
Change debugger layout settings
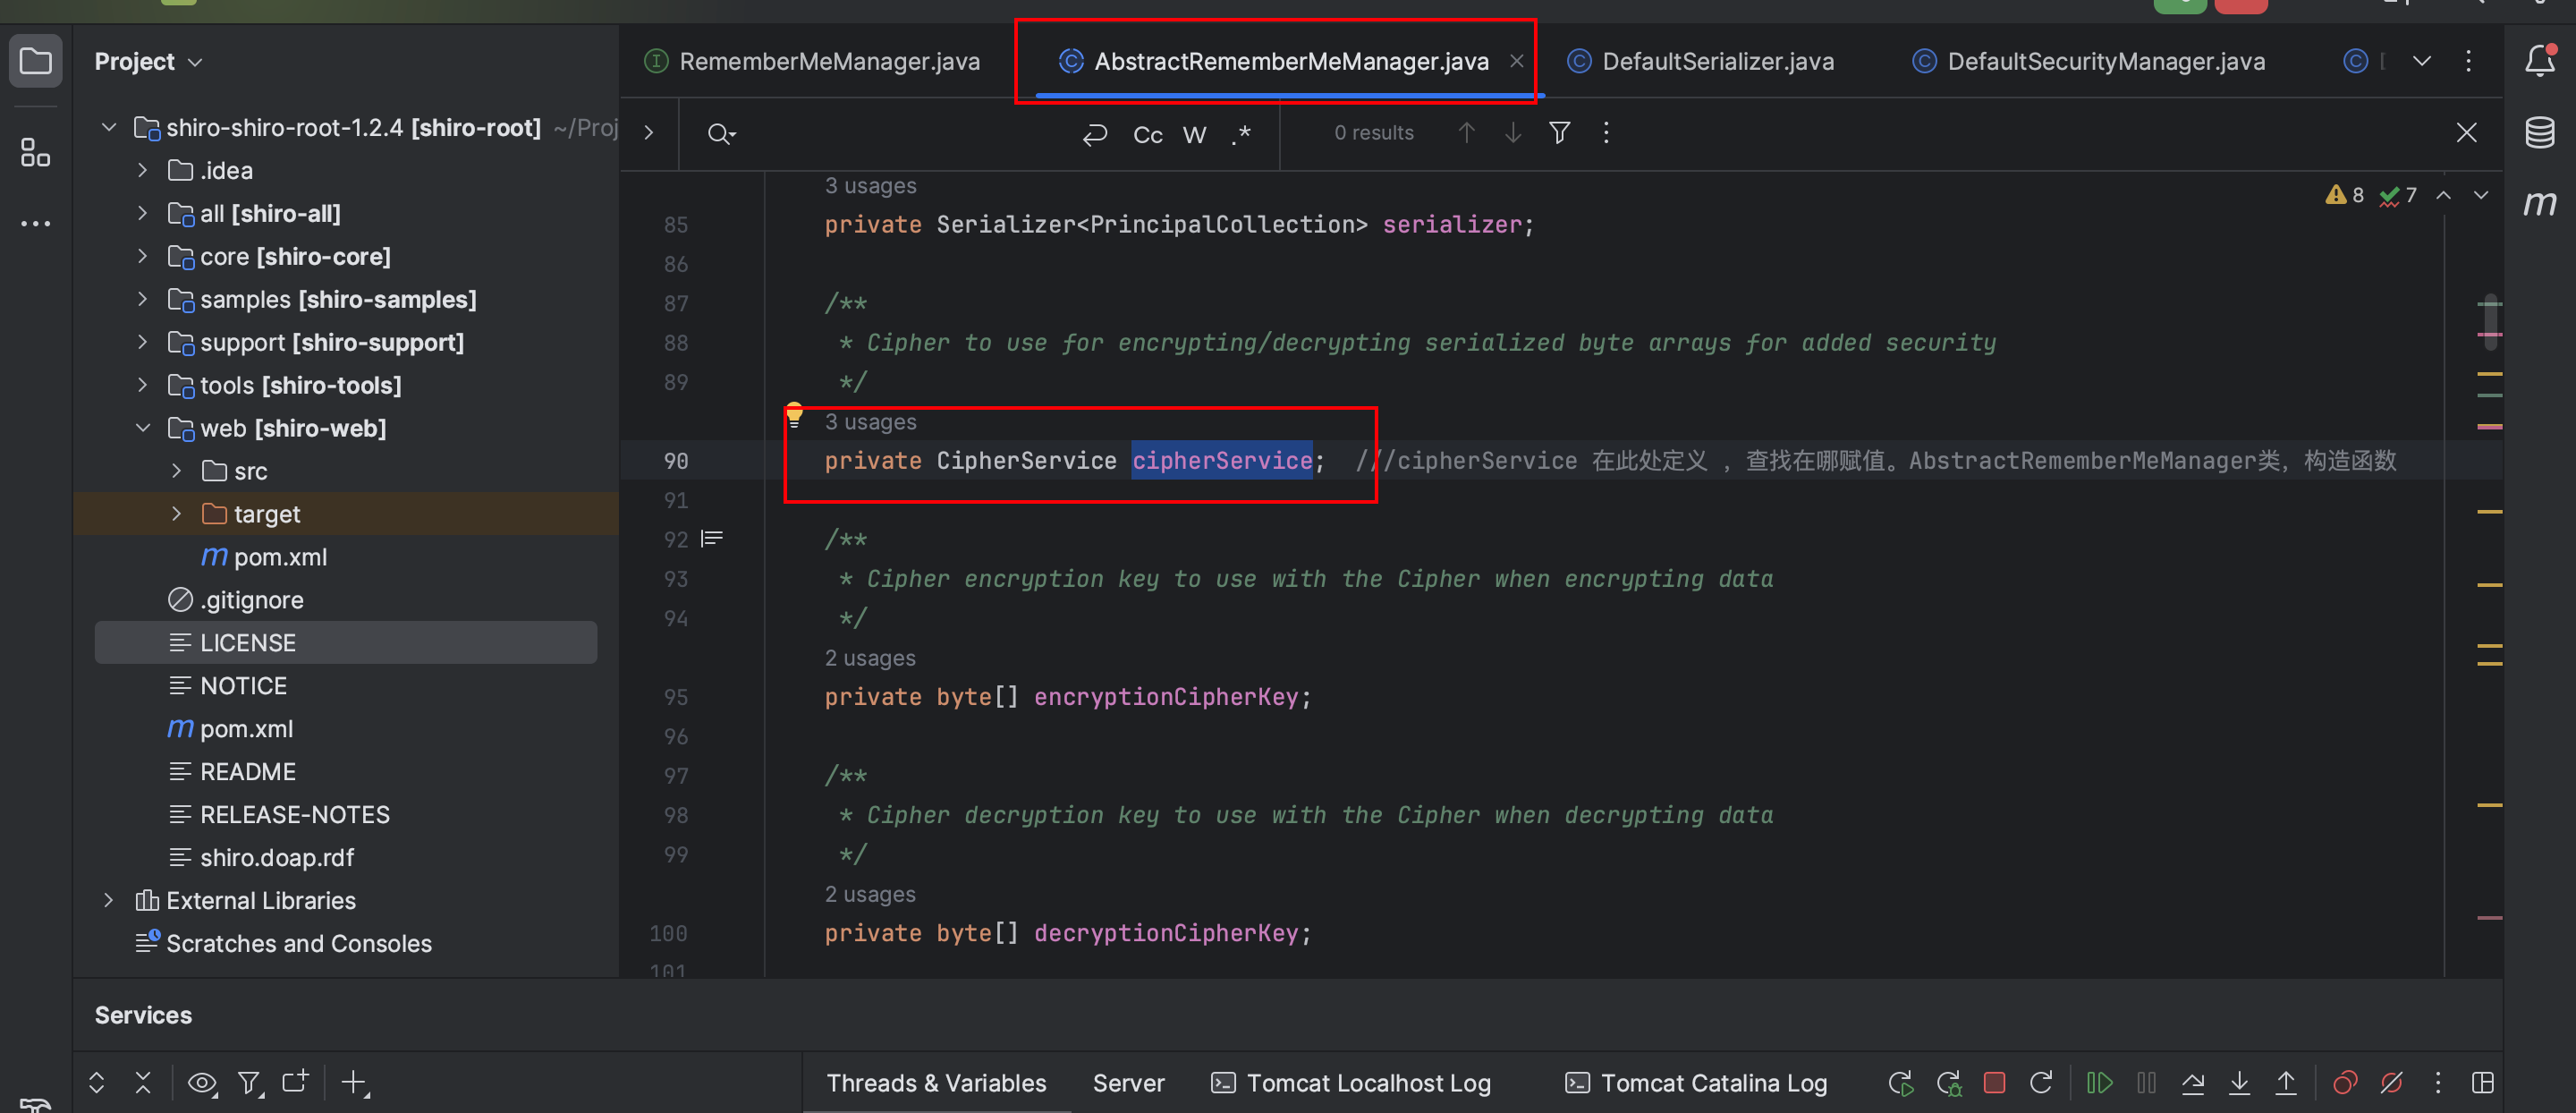pyautogui.click(x=2483, y=1083)
